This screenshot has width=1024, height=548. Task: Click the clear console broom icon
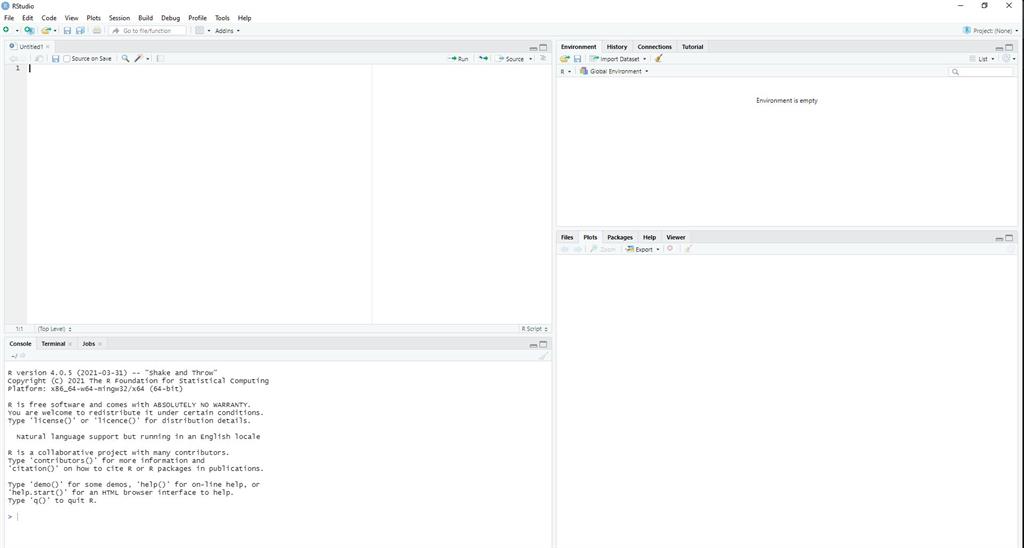click(x=543, y=356)
